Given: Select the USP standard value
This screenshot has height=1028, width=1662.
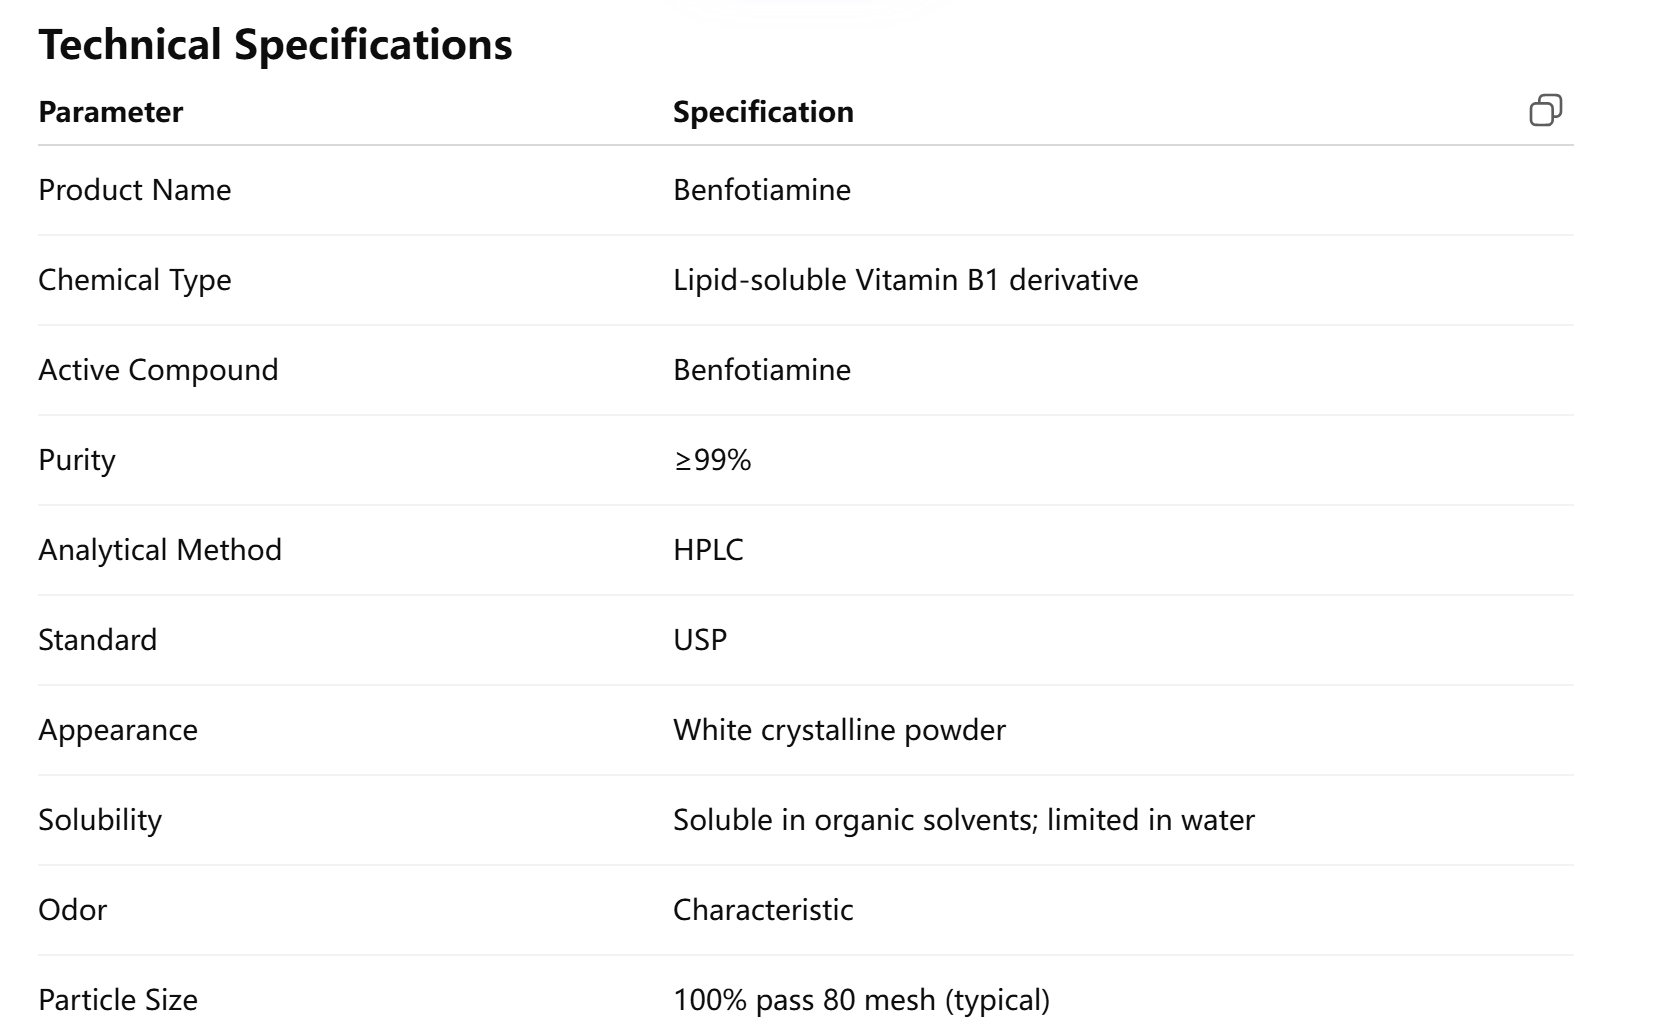Looking at the screenshot, I should pyautogui.click(x=700, y=639).
